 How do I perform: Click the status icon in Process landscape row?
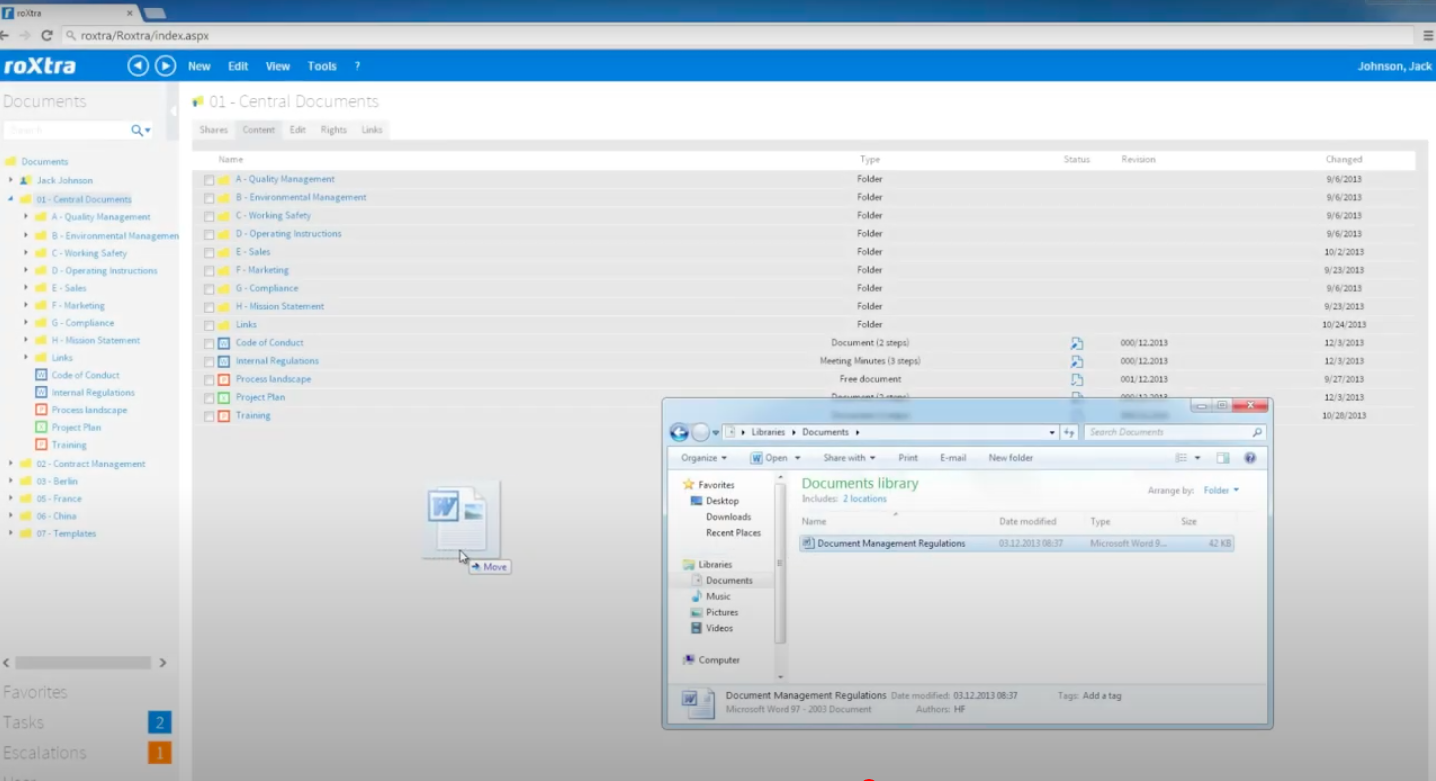1077,379
